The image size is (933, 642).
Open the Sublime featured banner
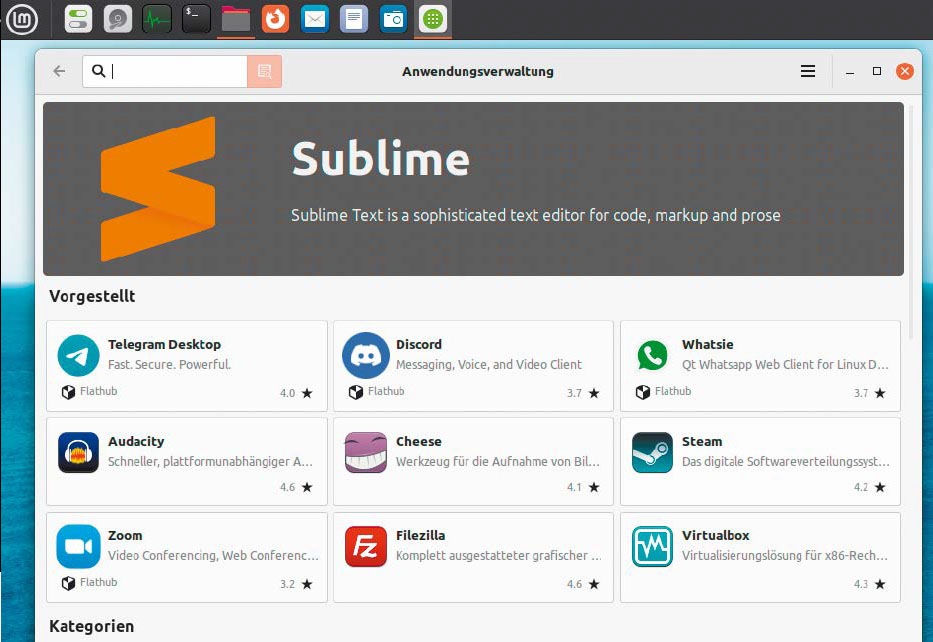pos(473,189)
